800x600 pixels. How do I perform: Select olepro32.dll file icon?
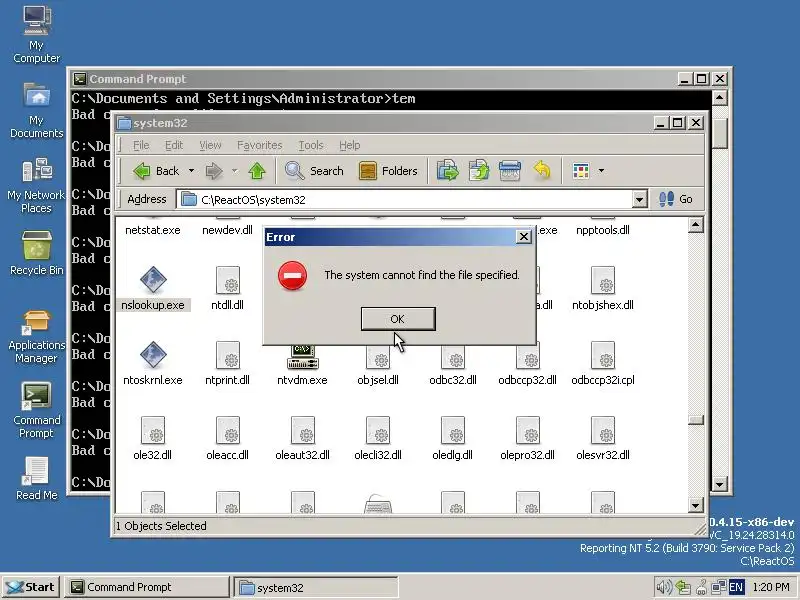[x=528, y=430]
